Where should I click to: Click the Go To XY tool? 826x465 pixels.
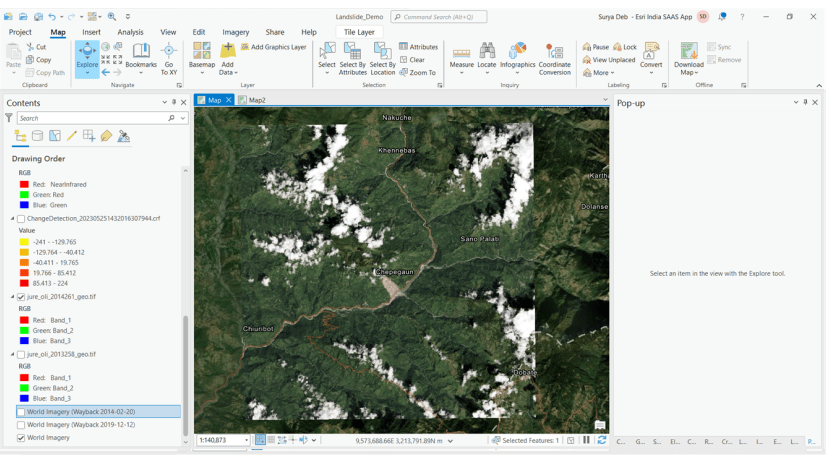(x=169, y=59)
